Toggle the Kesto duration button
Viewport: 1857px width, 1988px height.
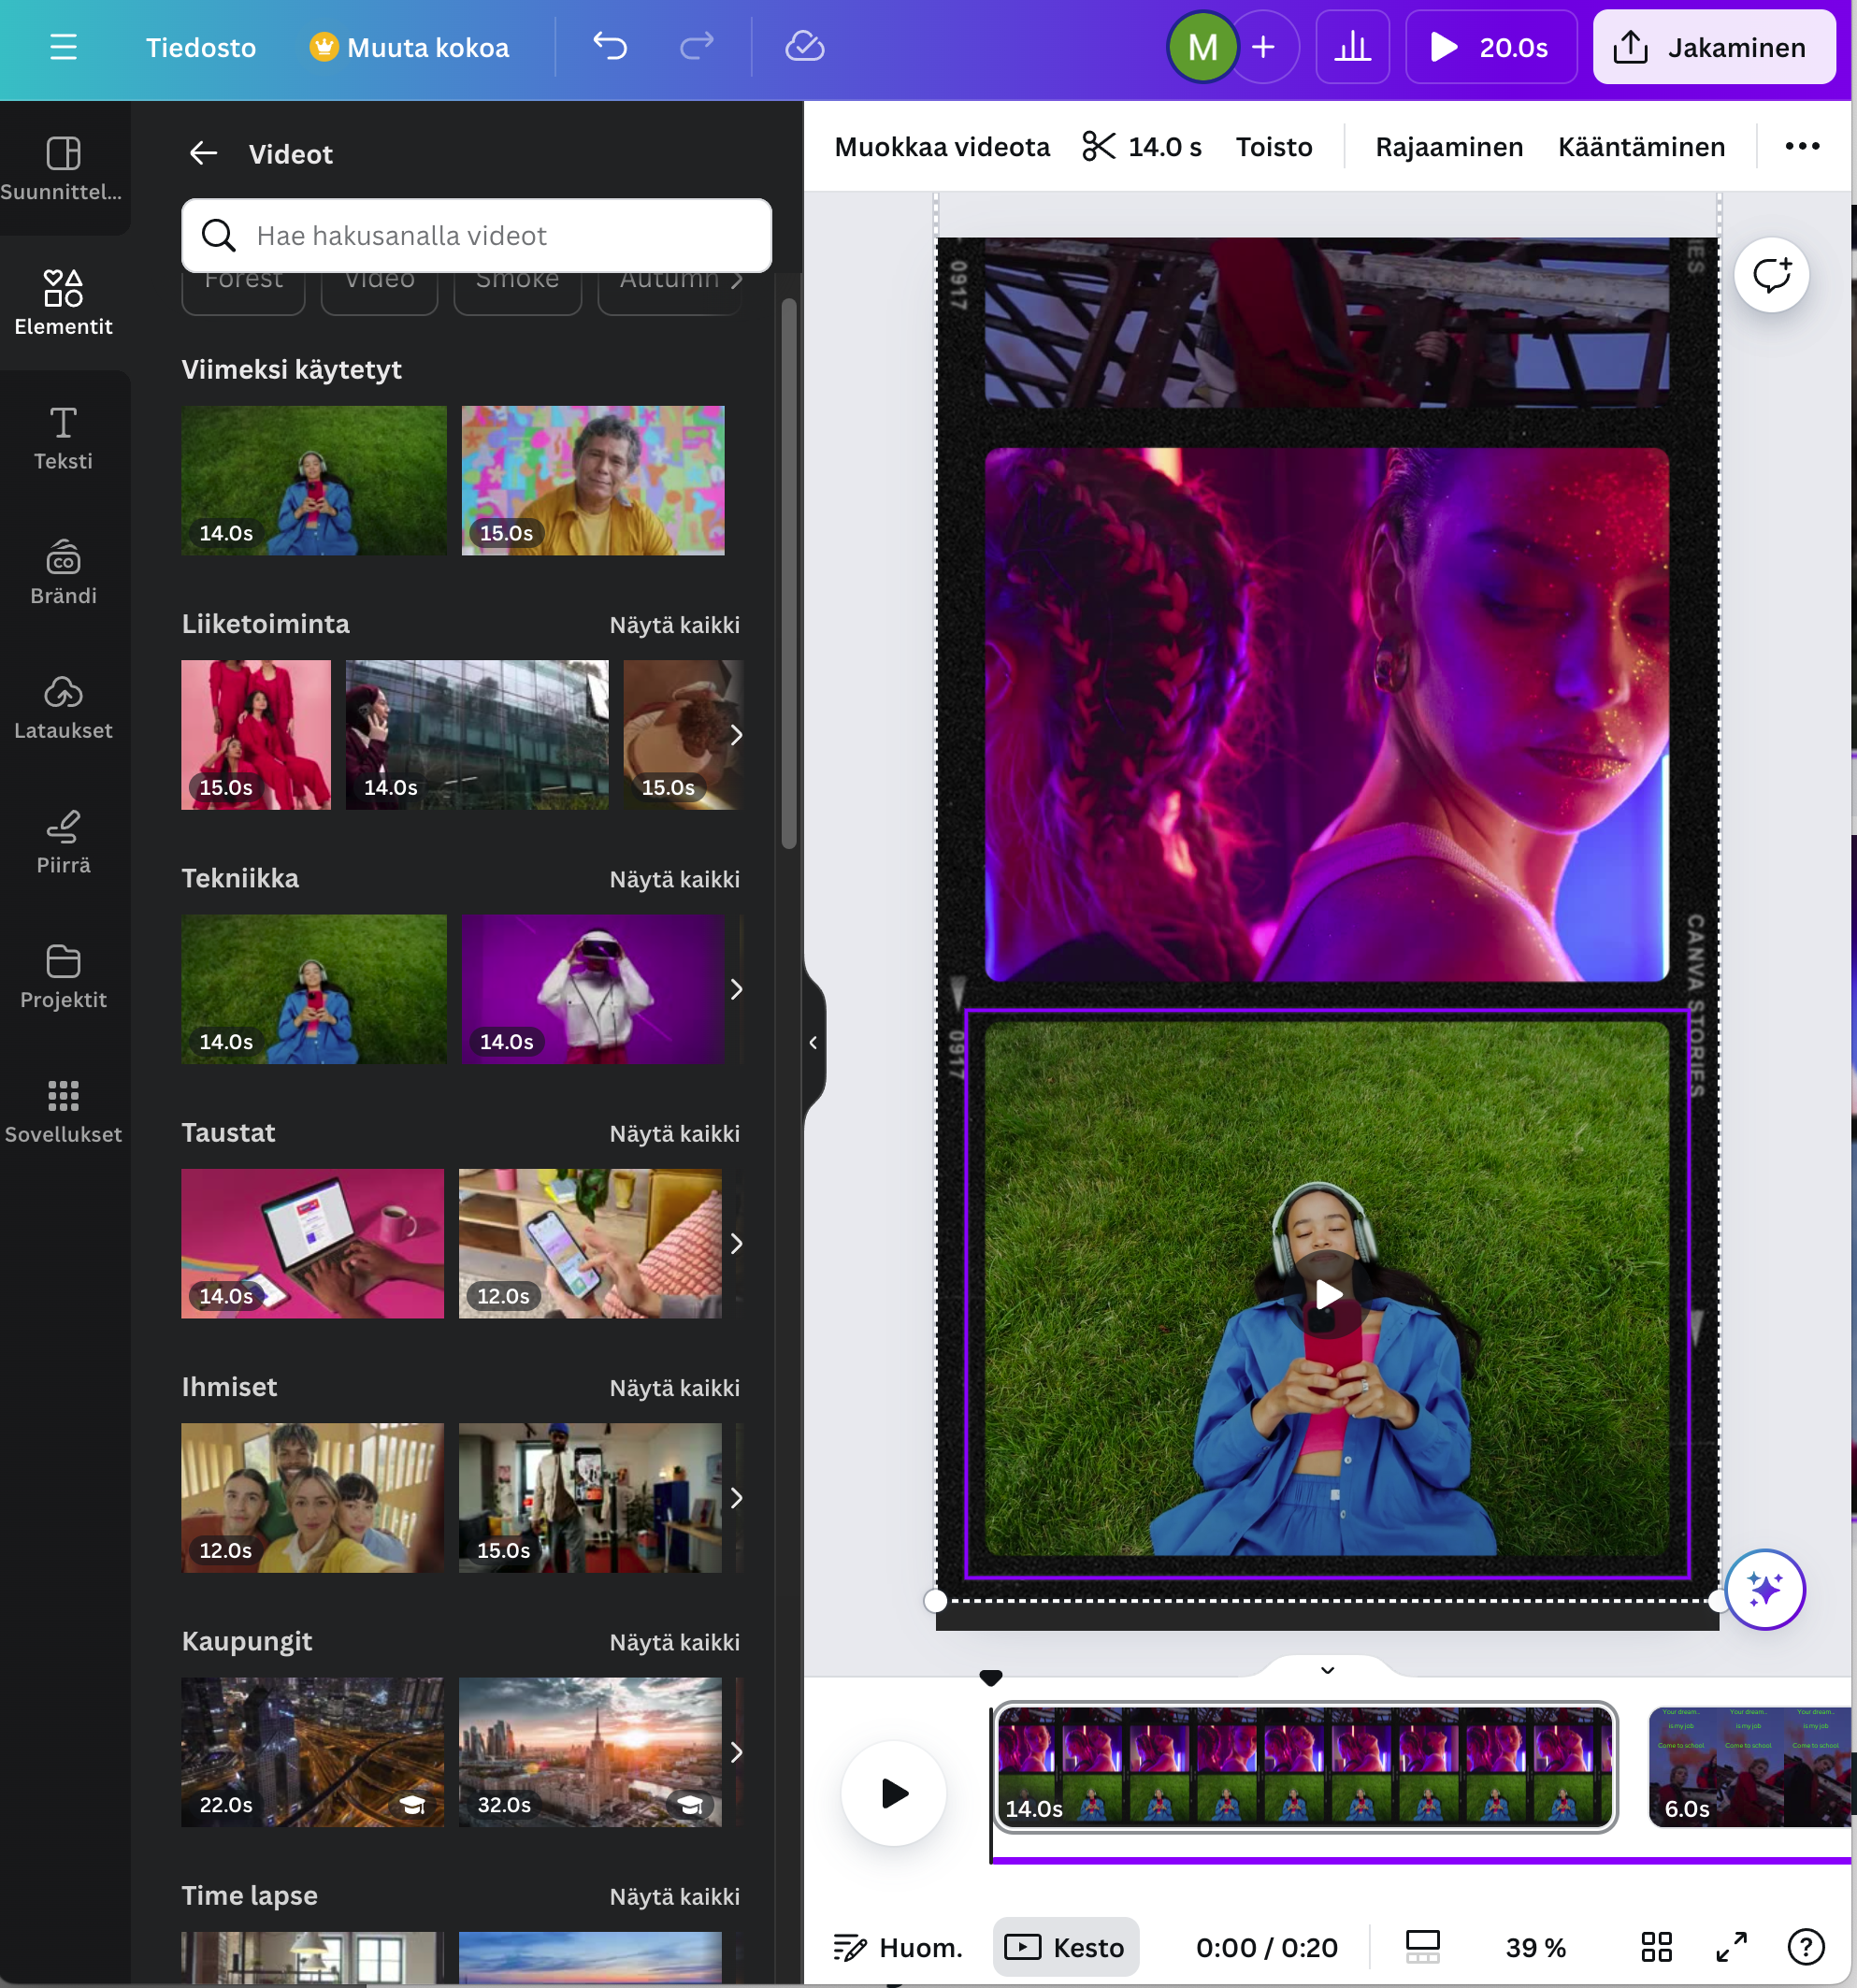[1065, 1947]
